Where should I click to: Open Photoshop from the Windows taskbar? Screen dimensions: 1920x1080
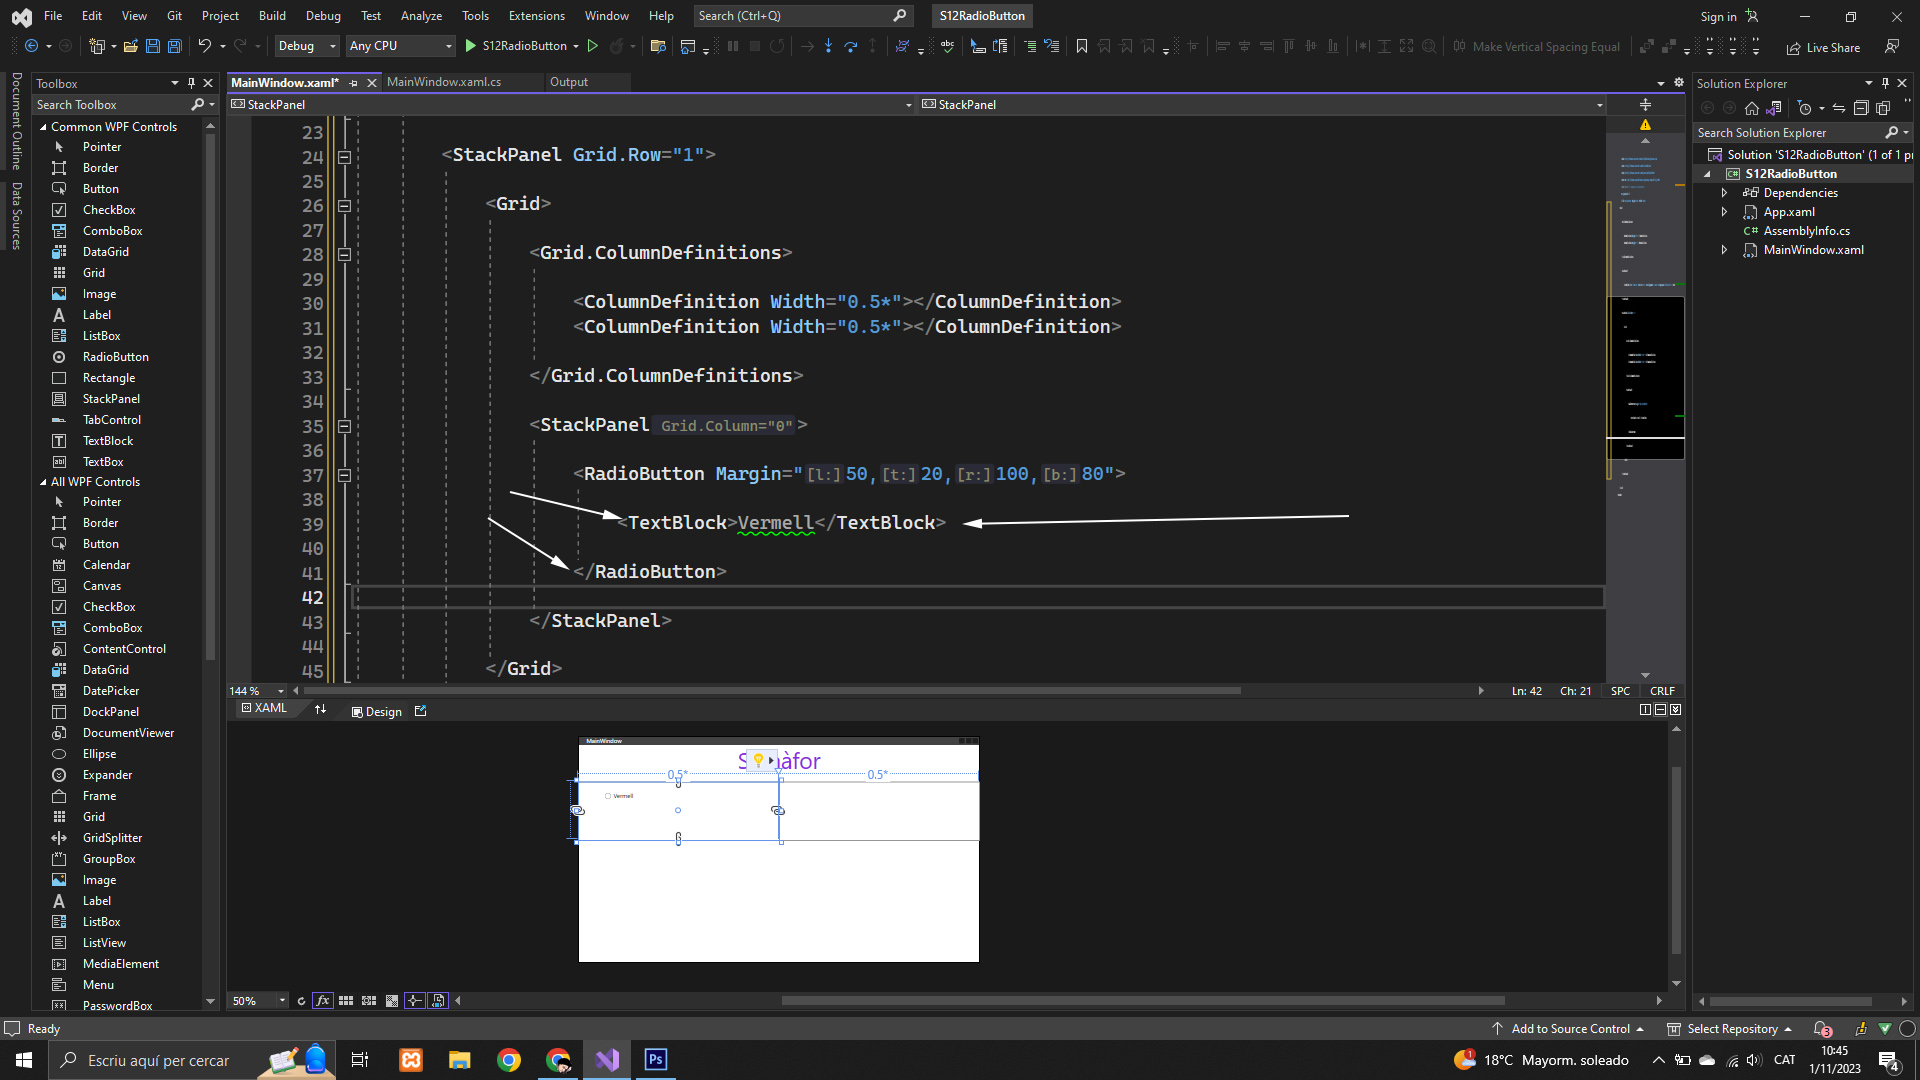[656, 1060]
